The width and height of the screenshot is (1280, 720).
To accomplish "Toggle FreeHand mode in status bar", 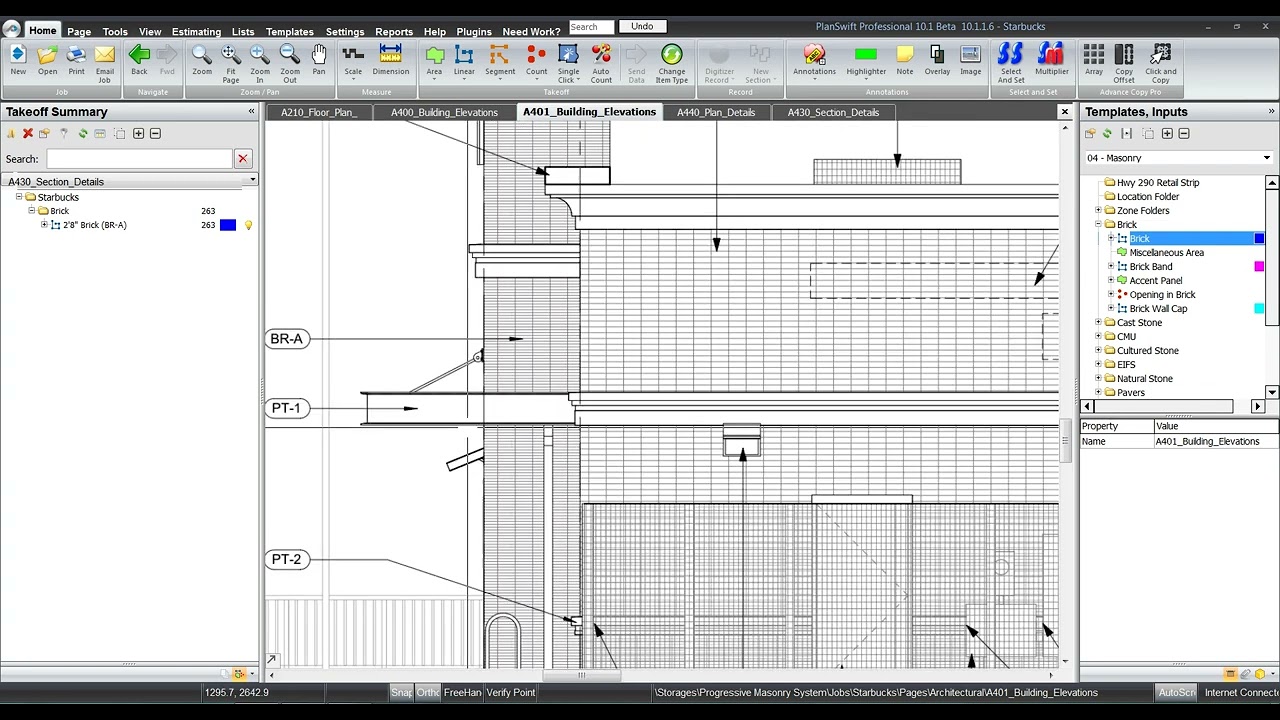I will 462,692.
